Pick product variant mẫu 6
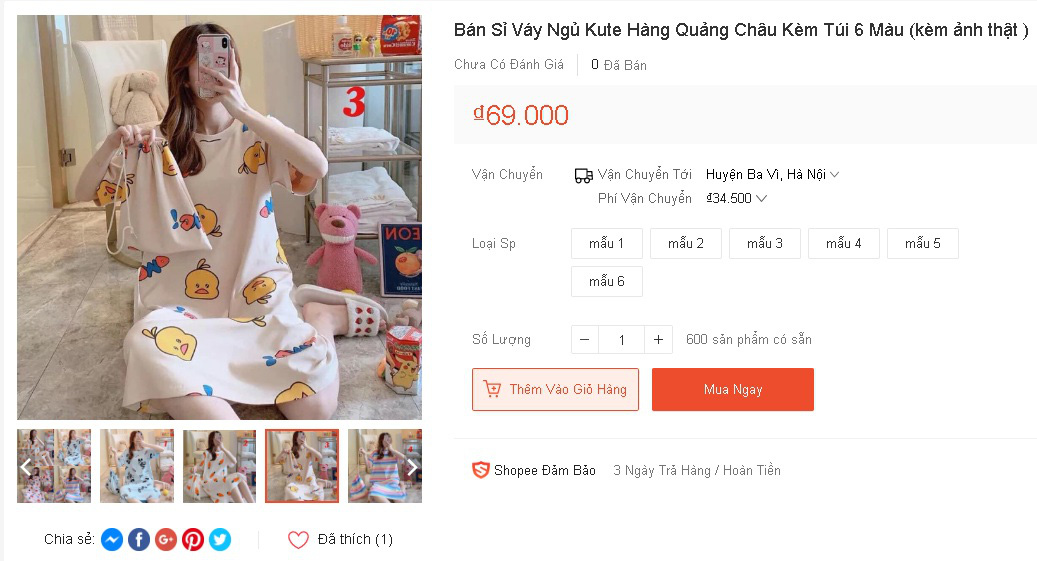This screenshot has width=1037, height=561. point(606,282)
